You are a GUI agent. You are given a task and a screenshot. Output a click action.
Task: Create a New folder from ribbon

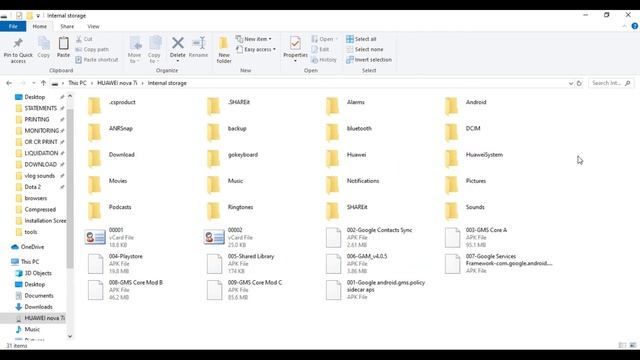[x=224, y=50]
